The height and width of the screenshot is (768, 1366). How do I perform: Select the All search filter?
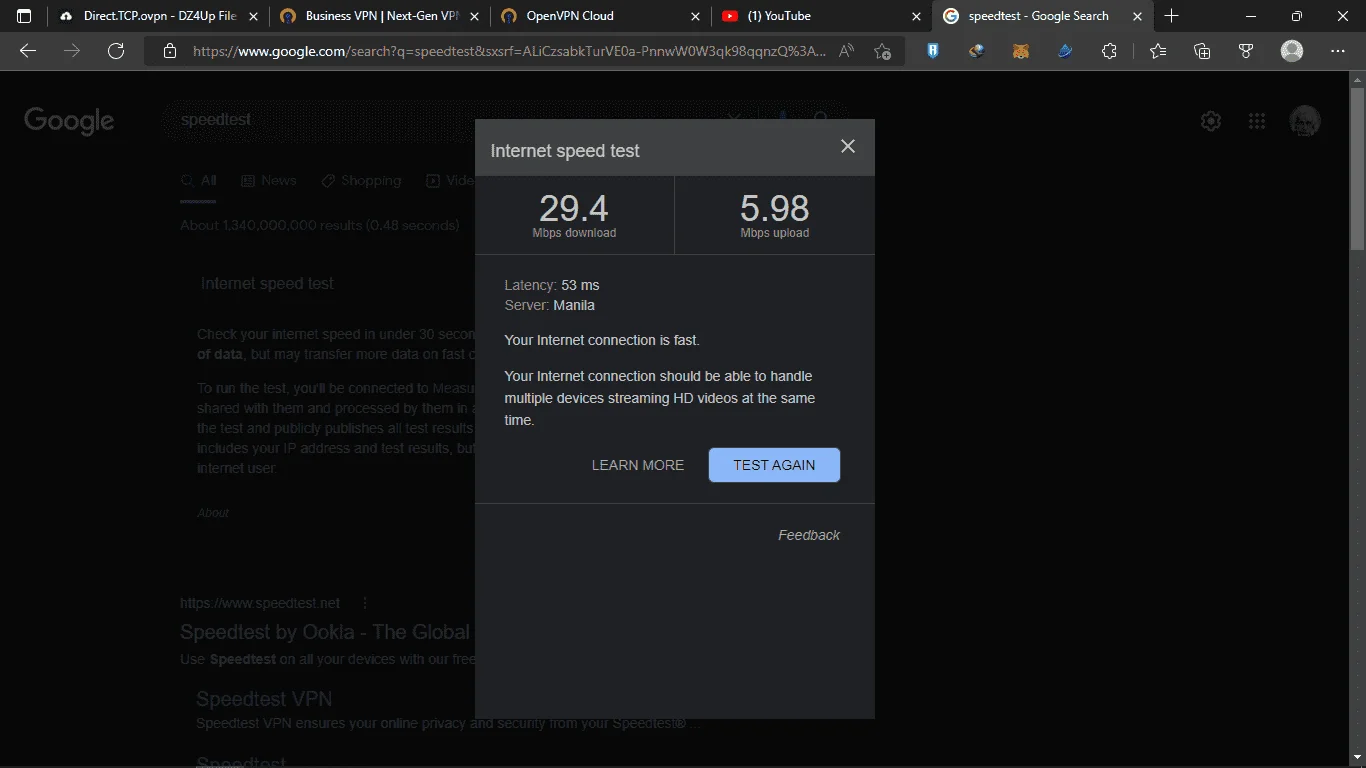(x=199, y=181)
